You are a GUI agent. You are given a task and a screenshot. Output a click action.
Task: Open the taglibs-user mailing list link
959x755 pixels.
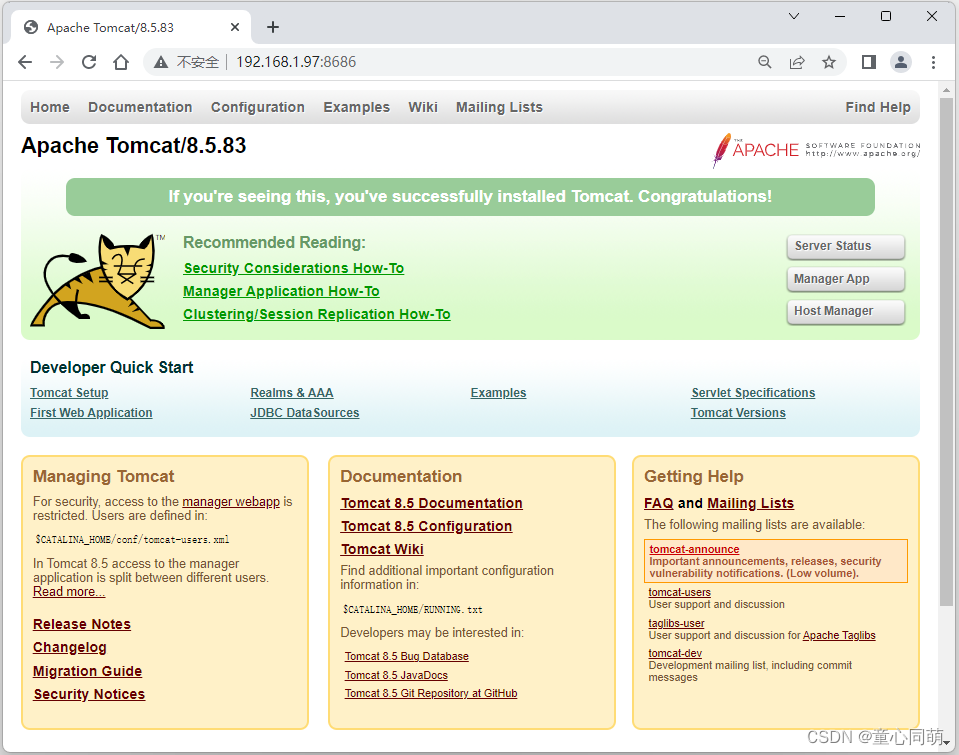click(676, 623)
